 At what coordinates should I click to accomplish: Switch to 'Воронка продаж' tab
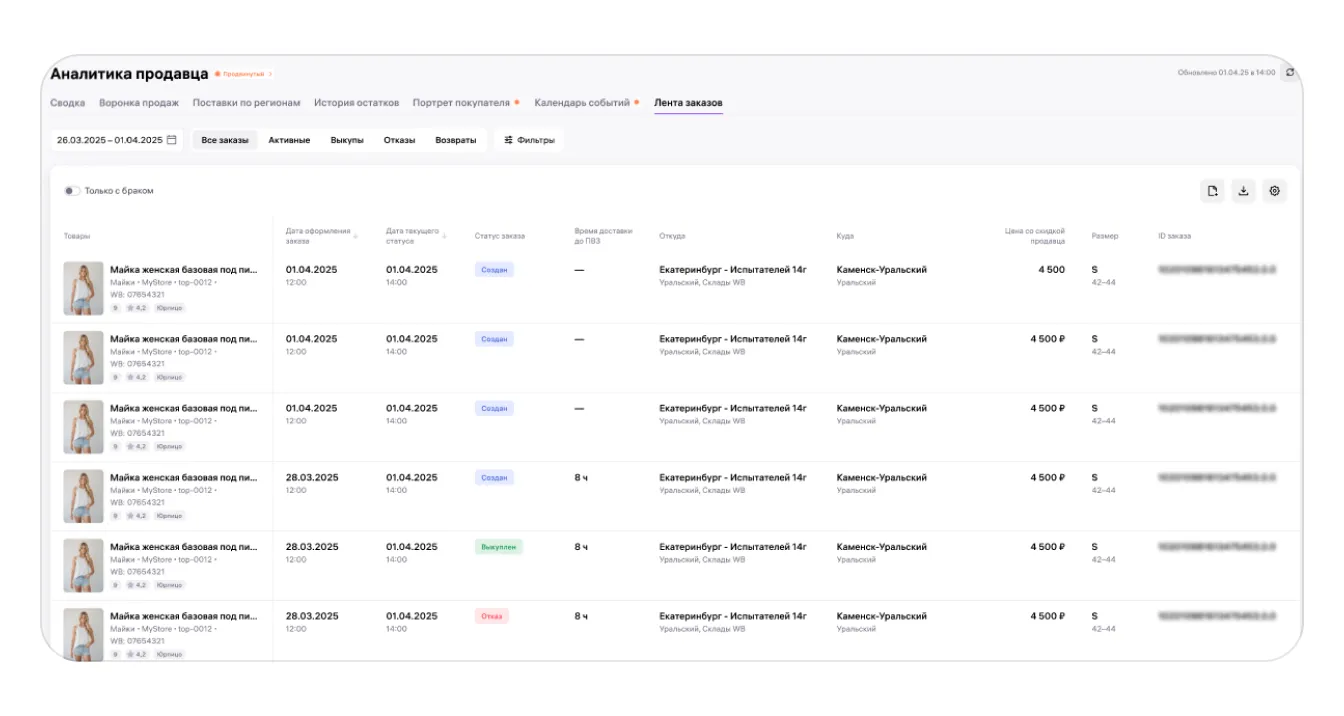(x=139, y=103)
